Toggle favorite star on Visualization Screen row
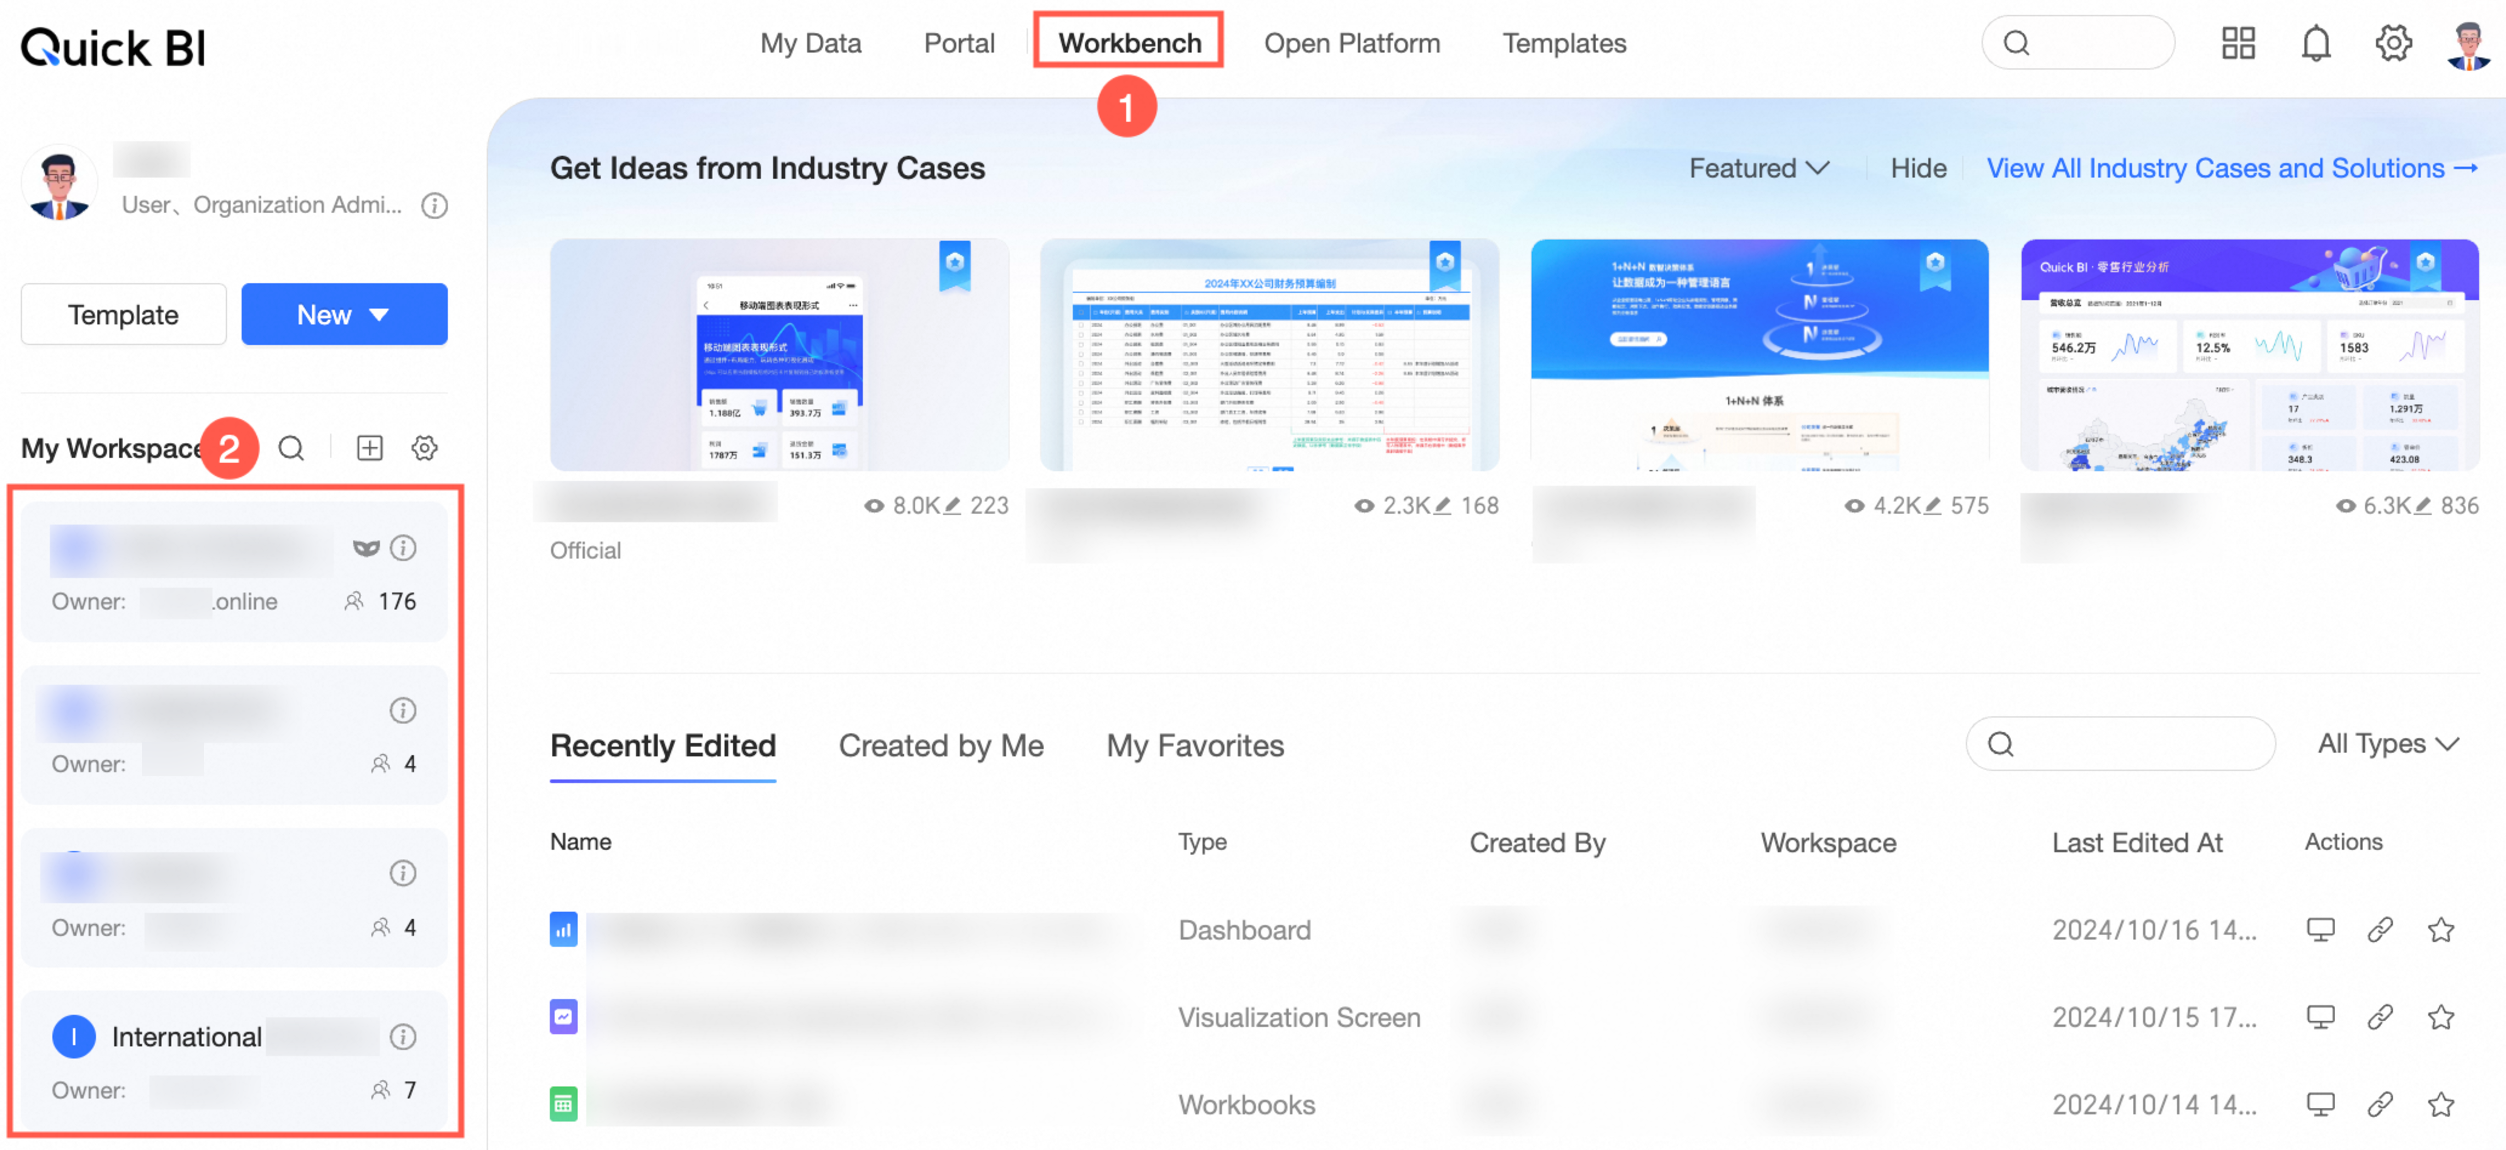The height and width of the screenshot is (1150, 2506). [2441, 1017]
